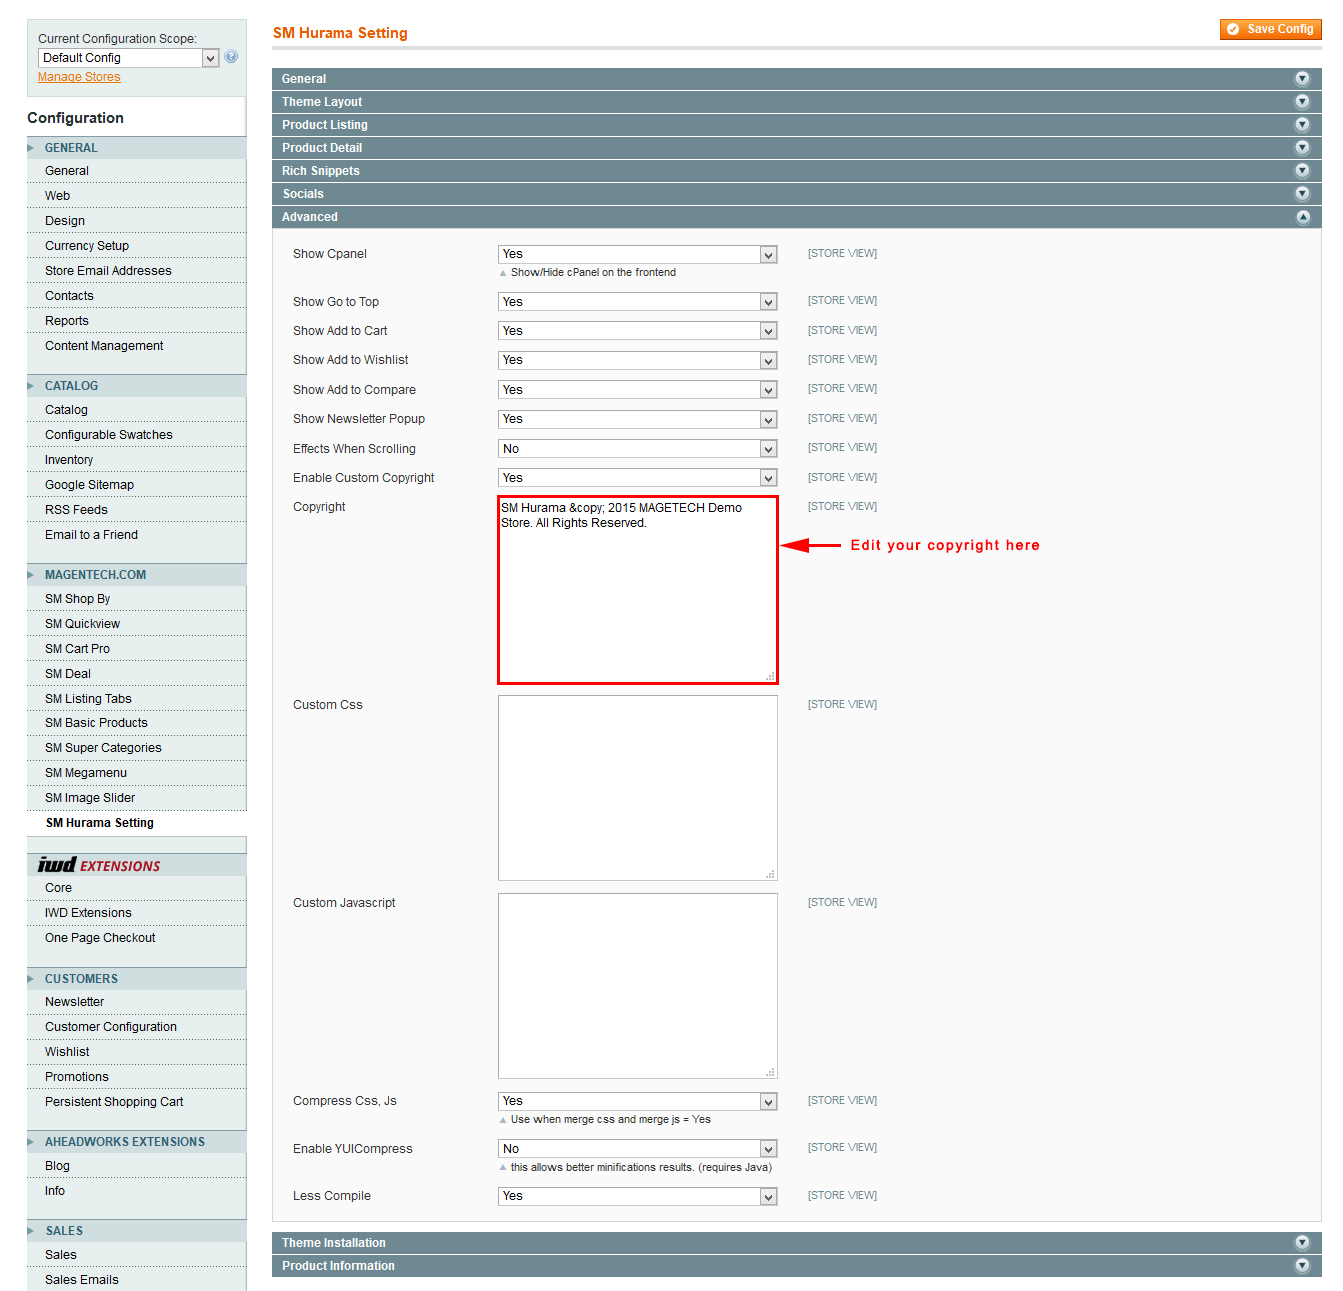Screen dimensions: 1343x1291
Task: Expand the General section arrow icon
Action: click(x=1302, y=78)
